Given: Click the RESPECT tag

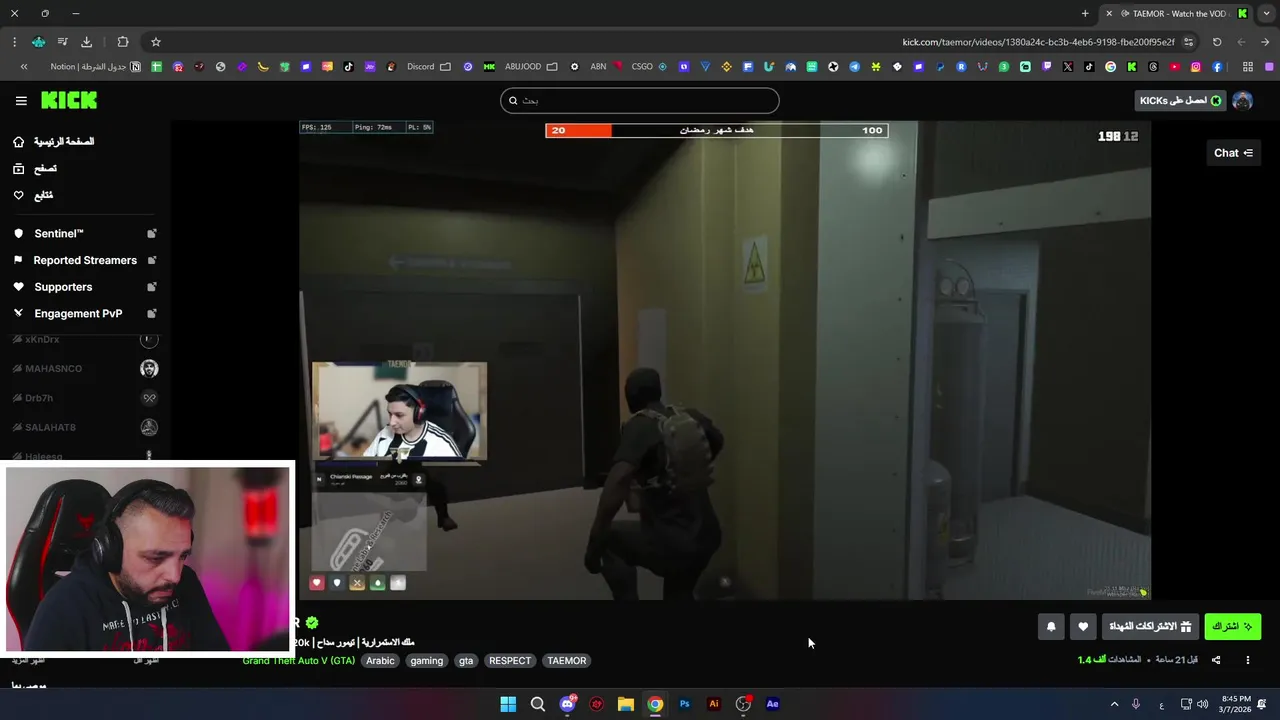Looking at the screenshot, I should (x=510, y=661).
